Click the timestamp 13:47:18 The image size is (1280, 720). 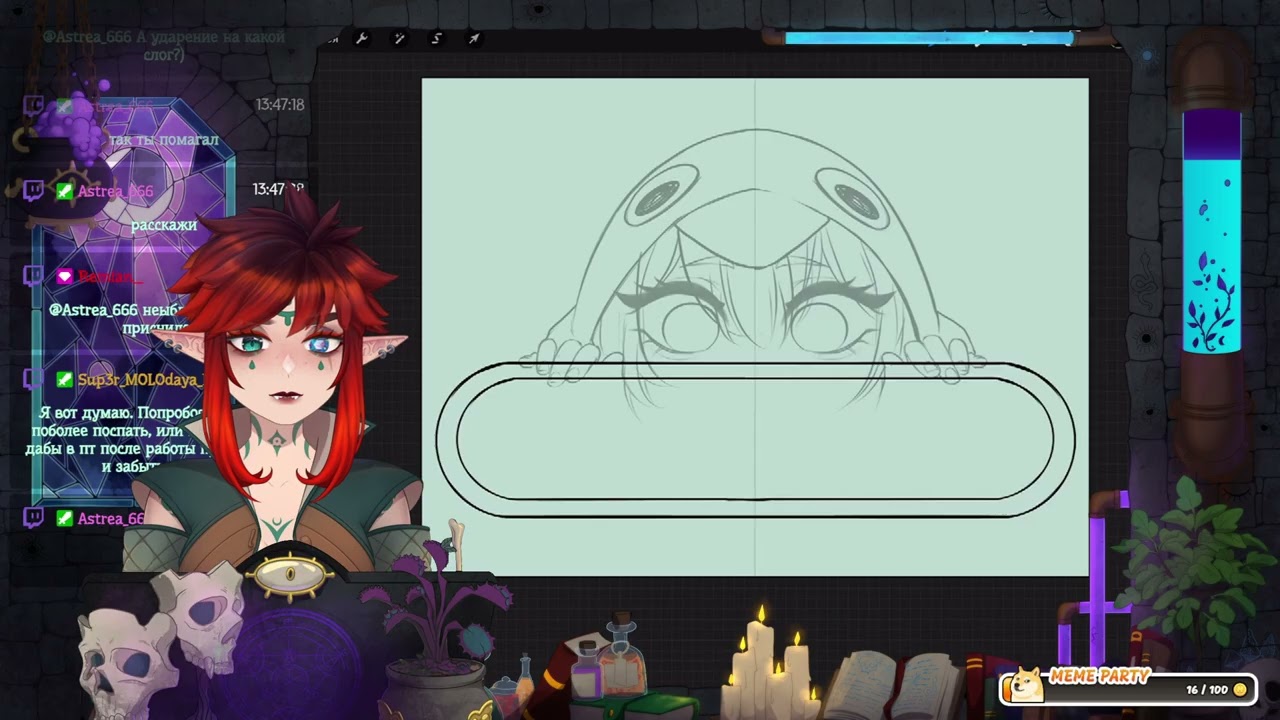(x=279, y=104)
